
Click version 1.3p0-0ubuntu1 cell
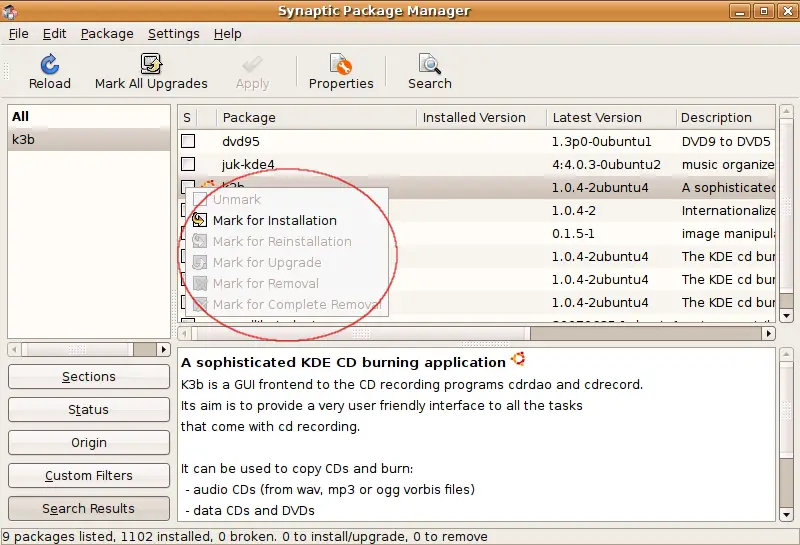[x=602, y=141]
